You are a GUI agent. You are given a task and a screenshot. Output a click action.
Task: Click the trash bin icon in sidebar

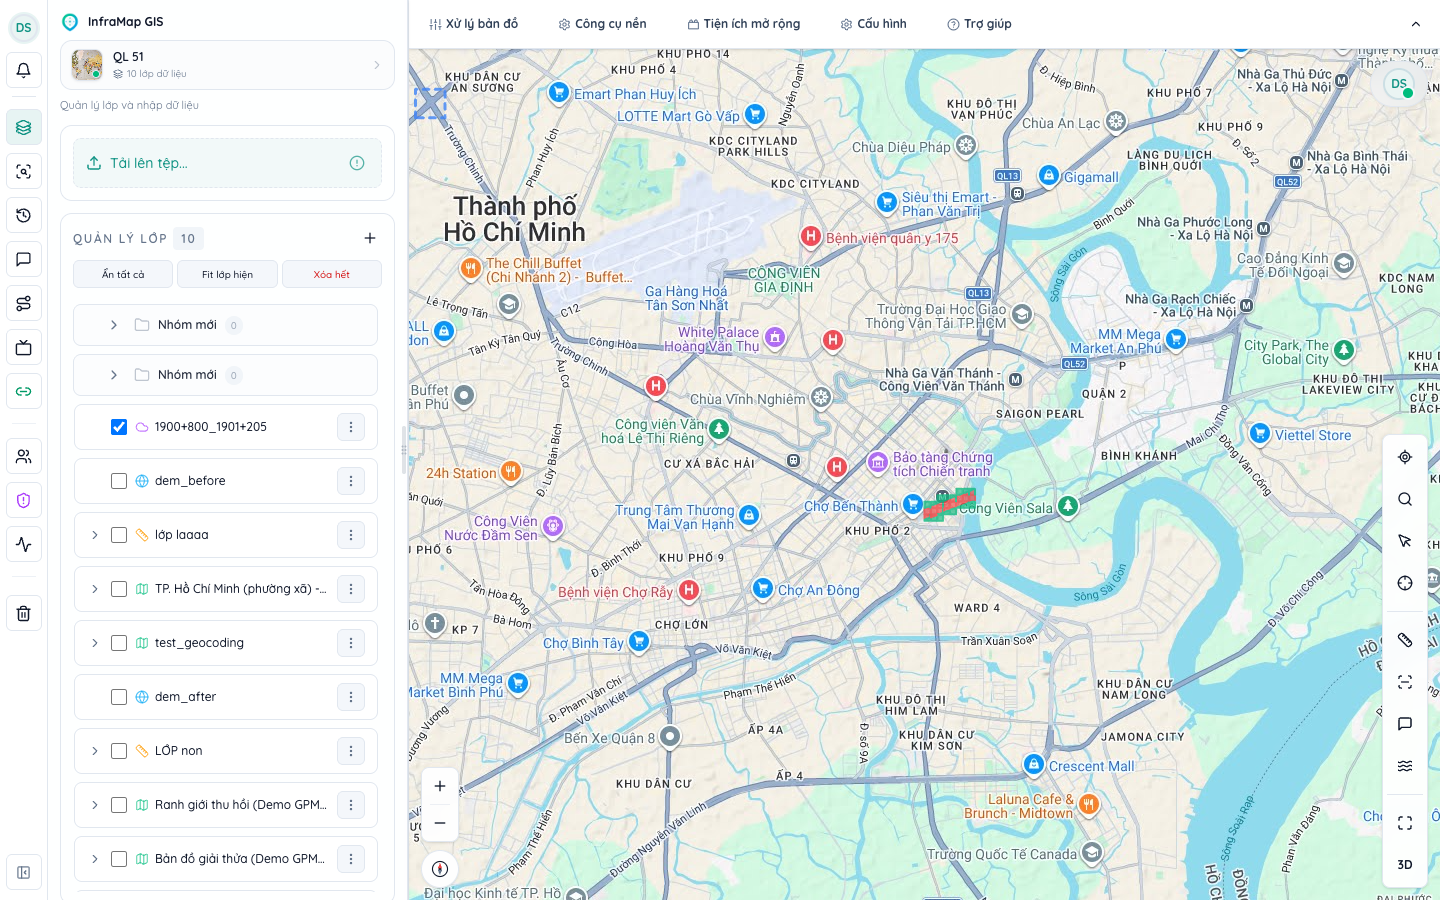coord(24,613)
